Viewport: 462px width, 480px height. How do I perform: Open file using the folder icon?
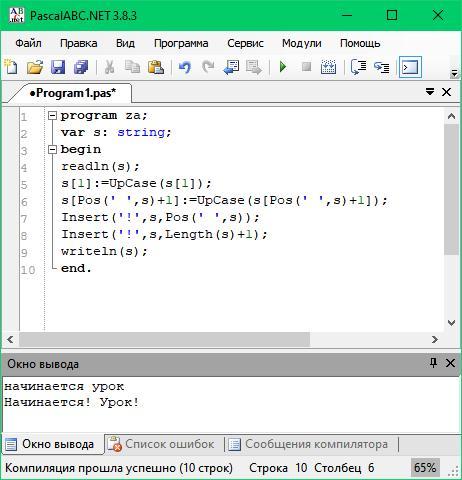pos(35,67)
